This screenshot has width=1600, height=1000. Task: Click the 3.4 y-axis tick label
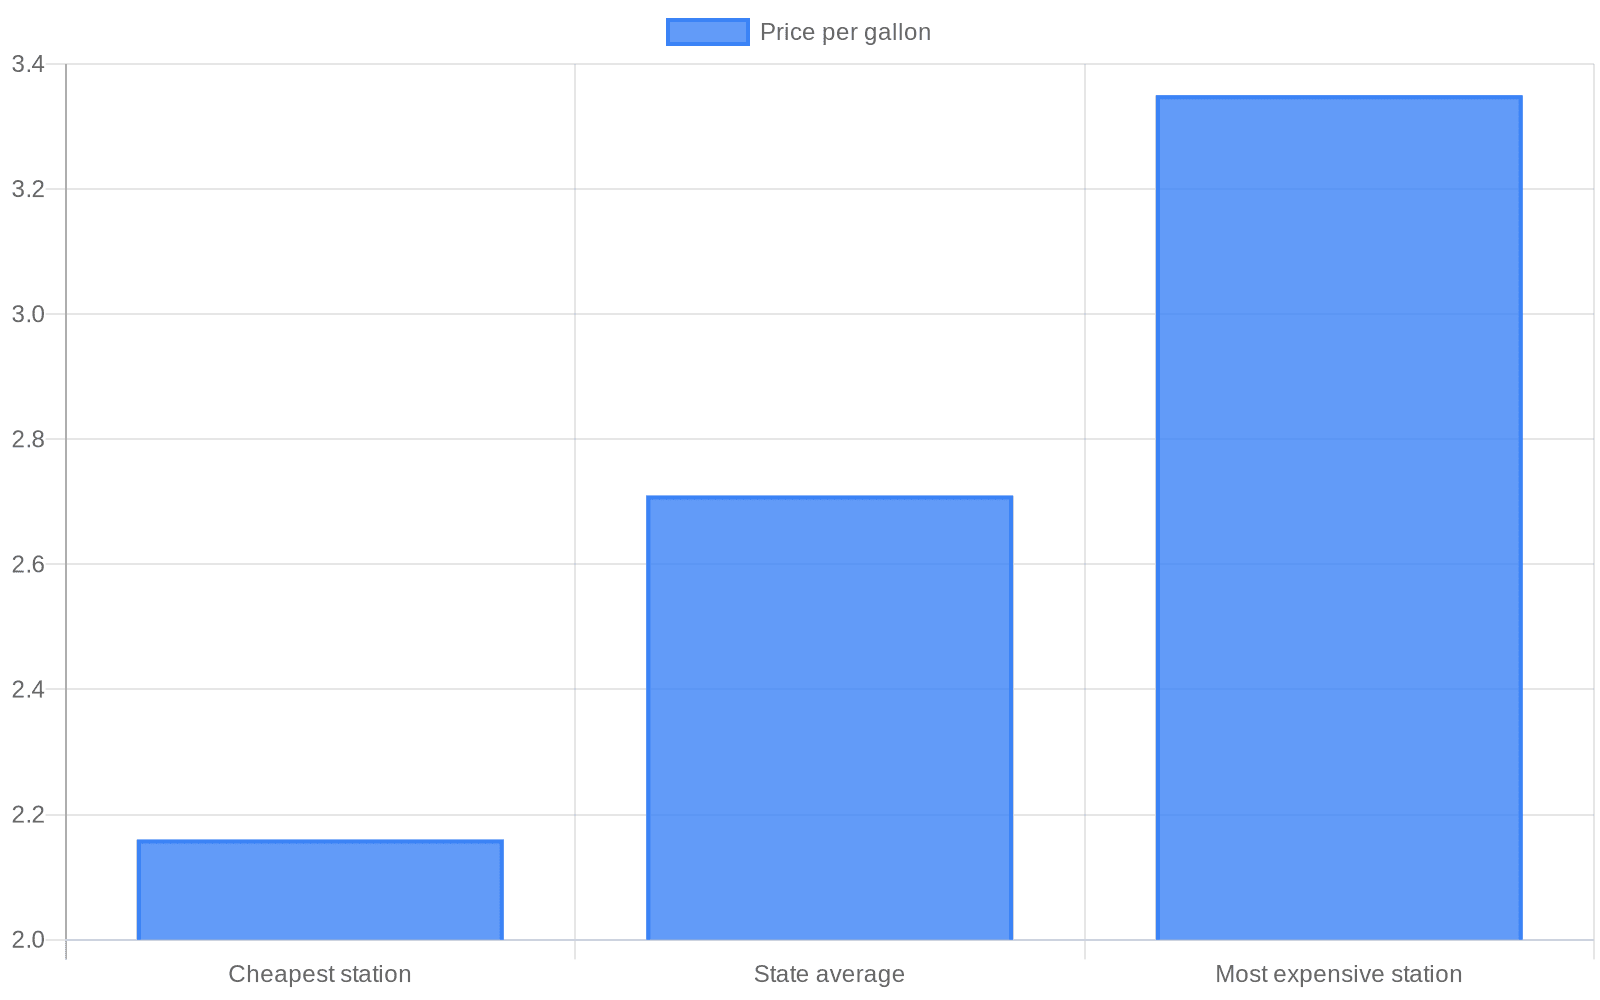point(28,65)
